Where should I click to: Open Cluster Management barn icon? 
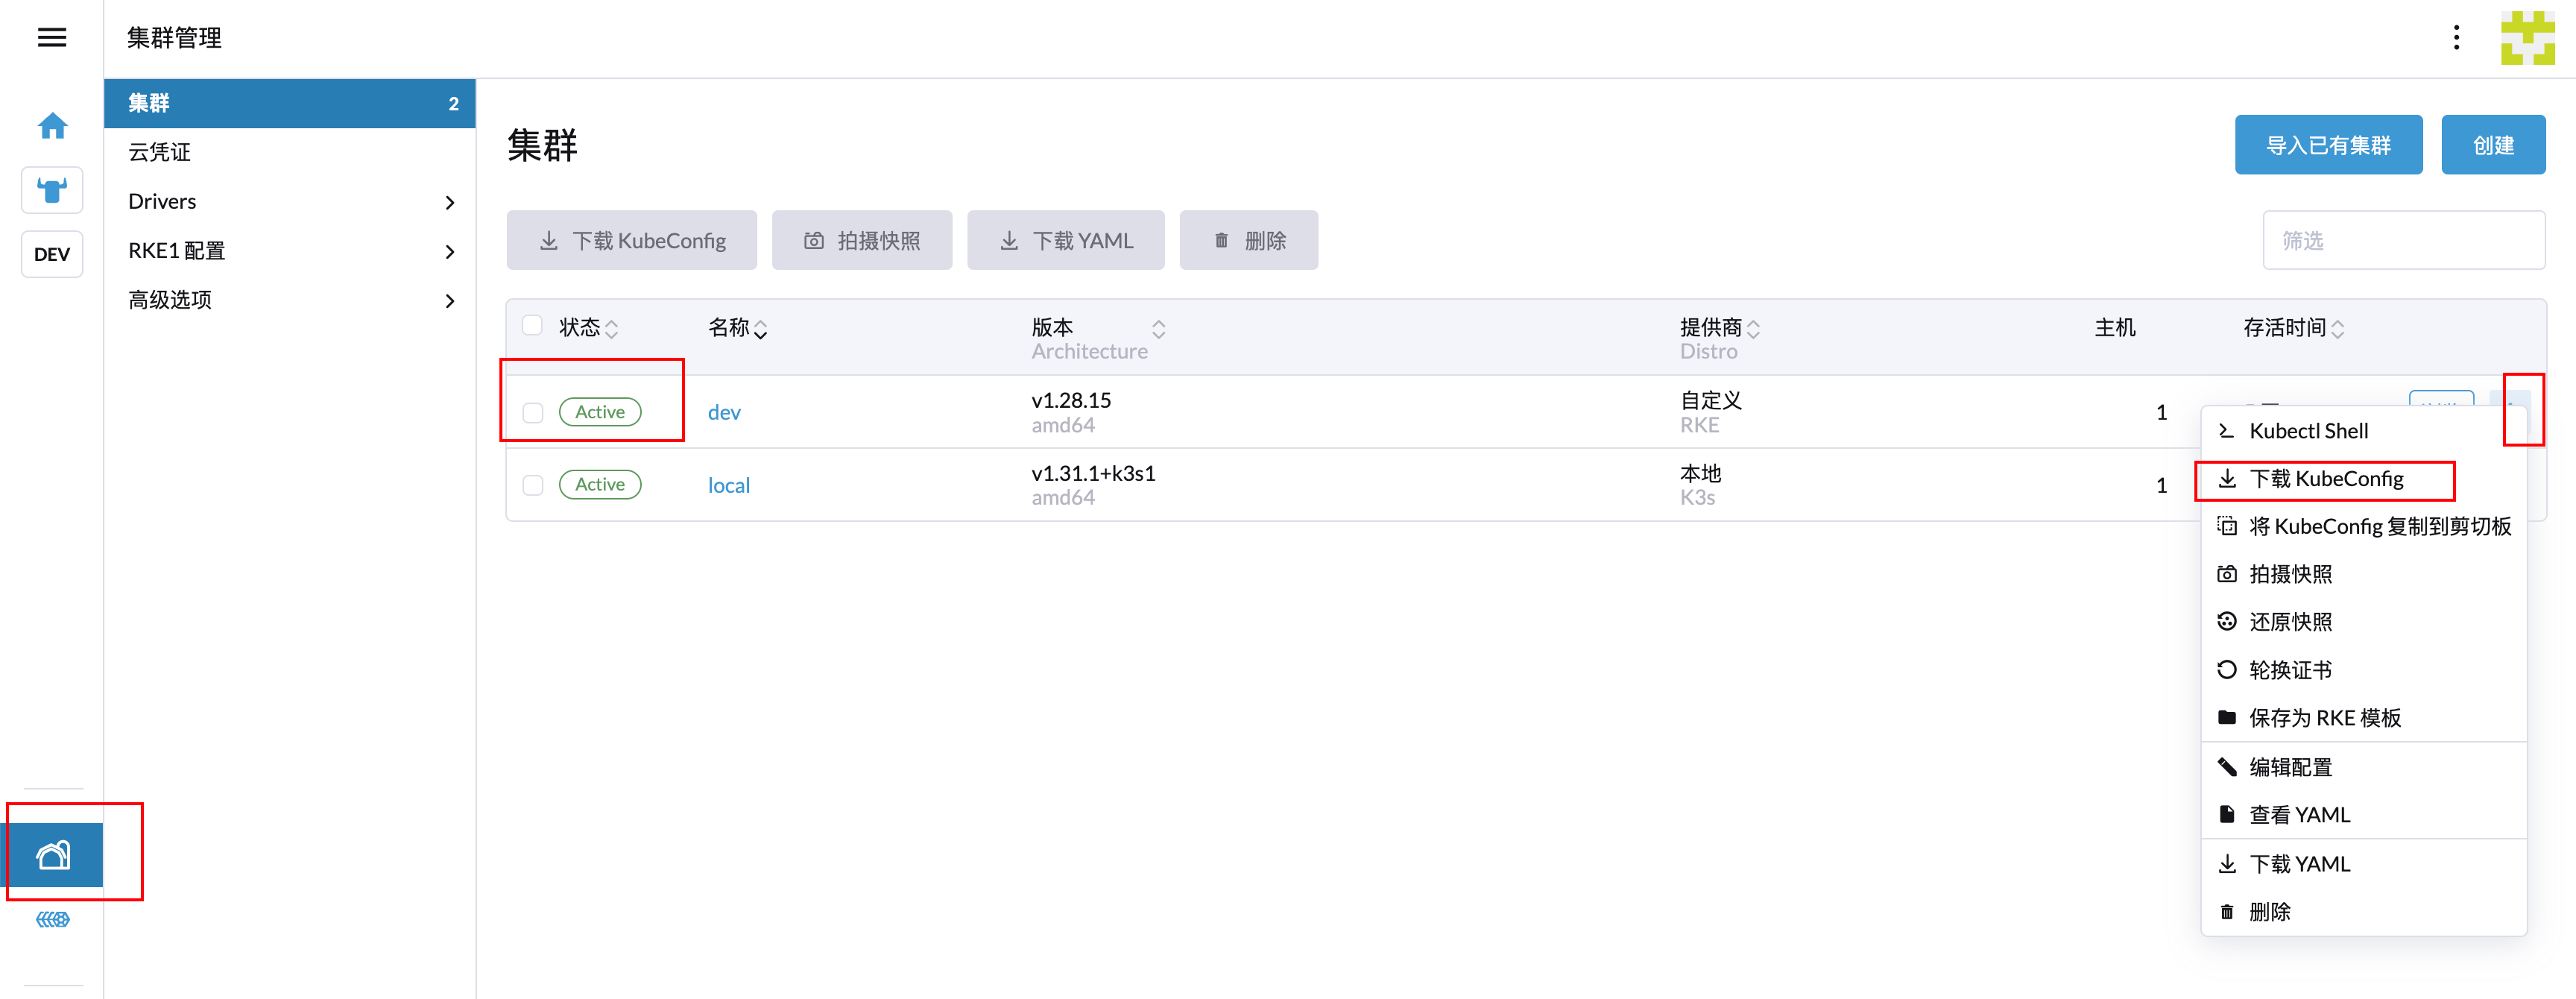click(x=54, y=855)
